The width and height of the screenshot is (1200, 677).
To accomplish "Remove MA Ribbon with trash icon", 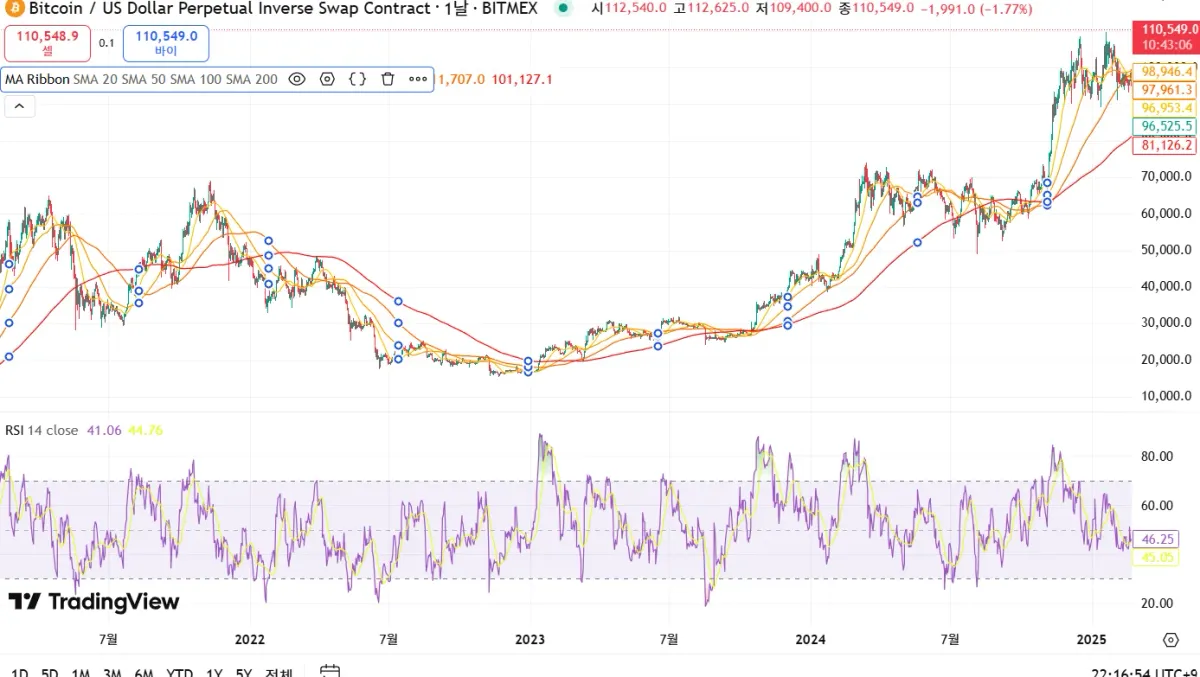I will point(388,79).
